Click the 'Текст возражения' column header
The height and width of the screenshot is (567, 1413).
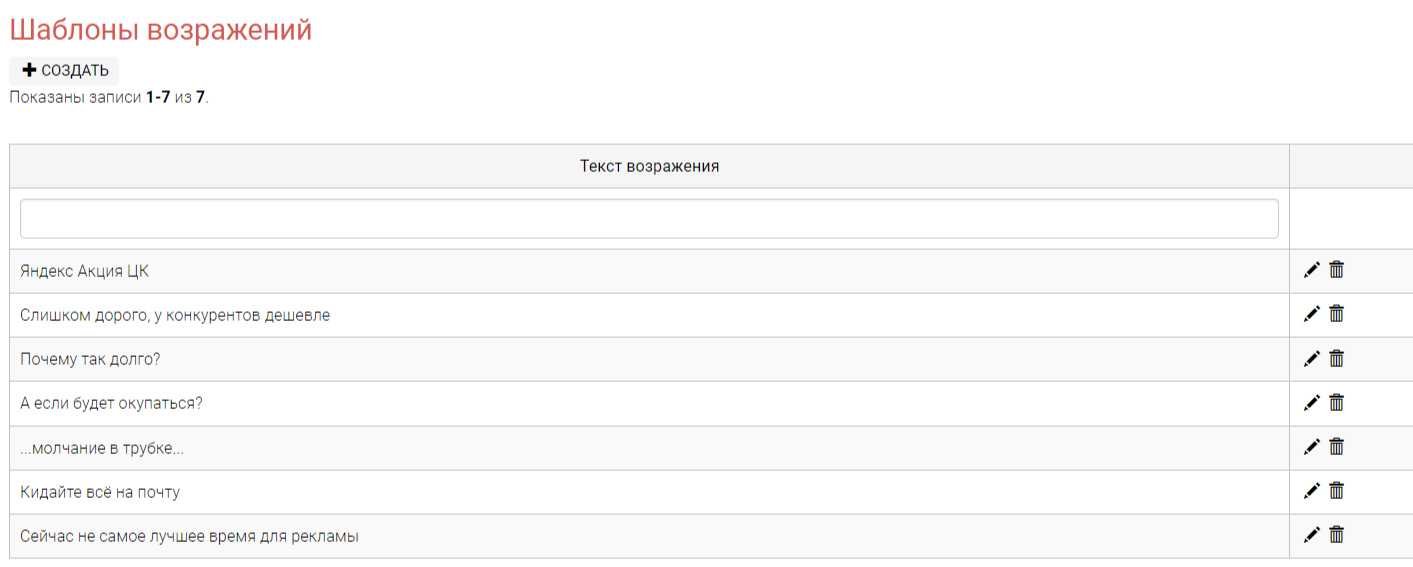649,166
